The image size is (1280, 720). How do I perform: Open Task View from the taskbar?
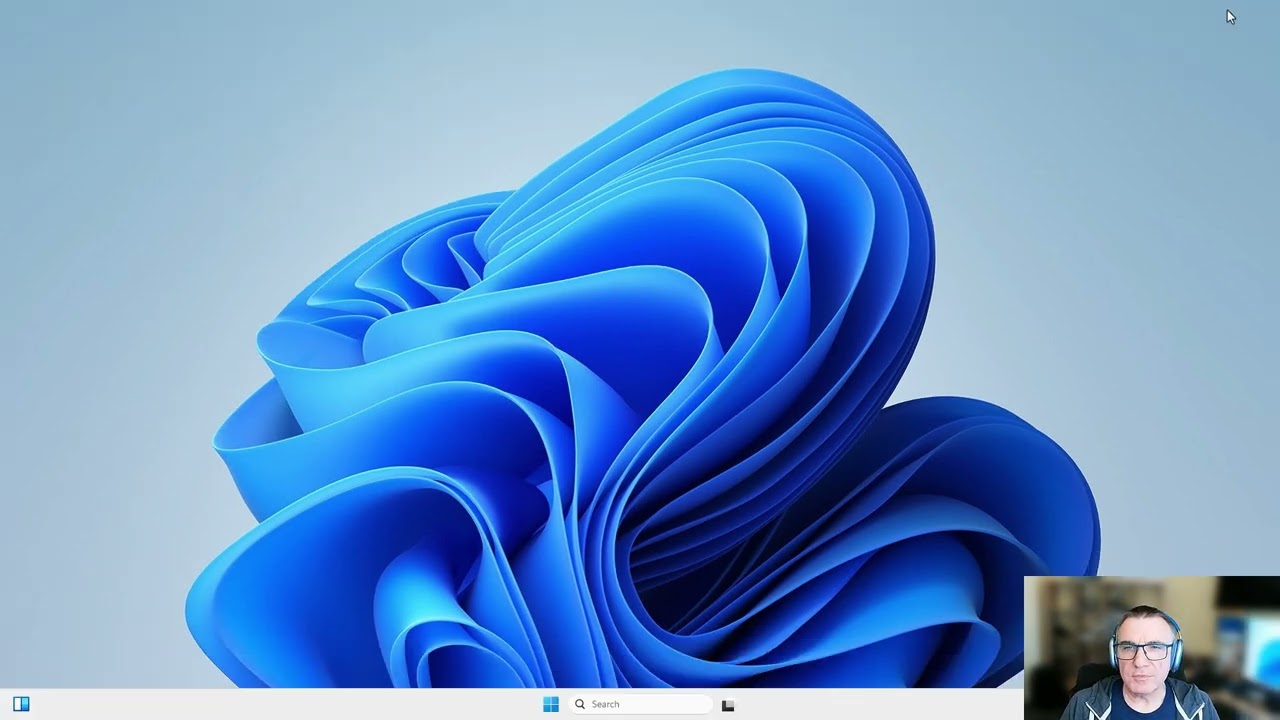point(728,705)
